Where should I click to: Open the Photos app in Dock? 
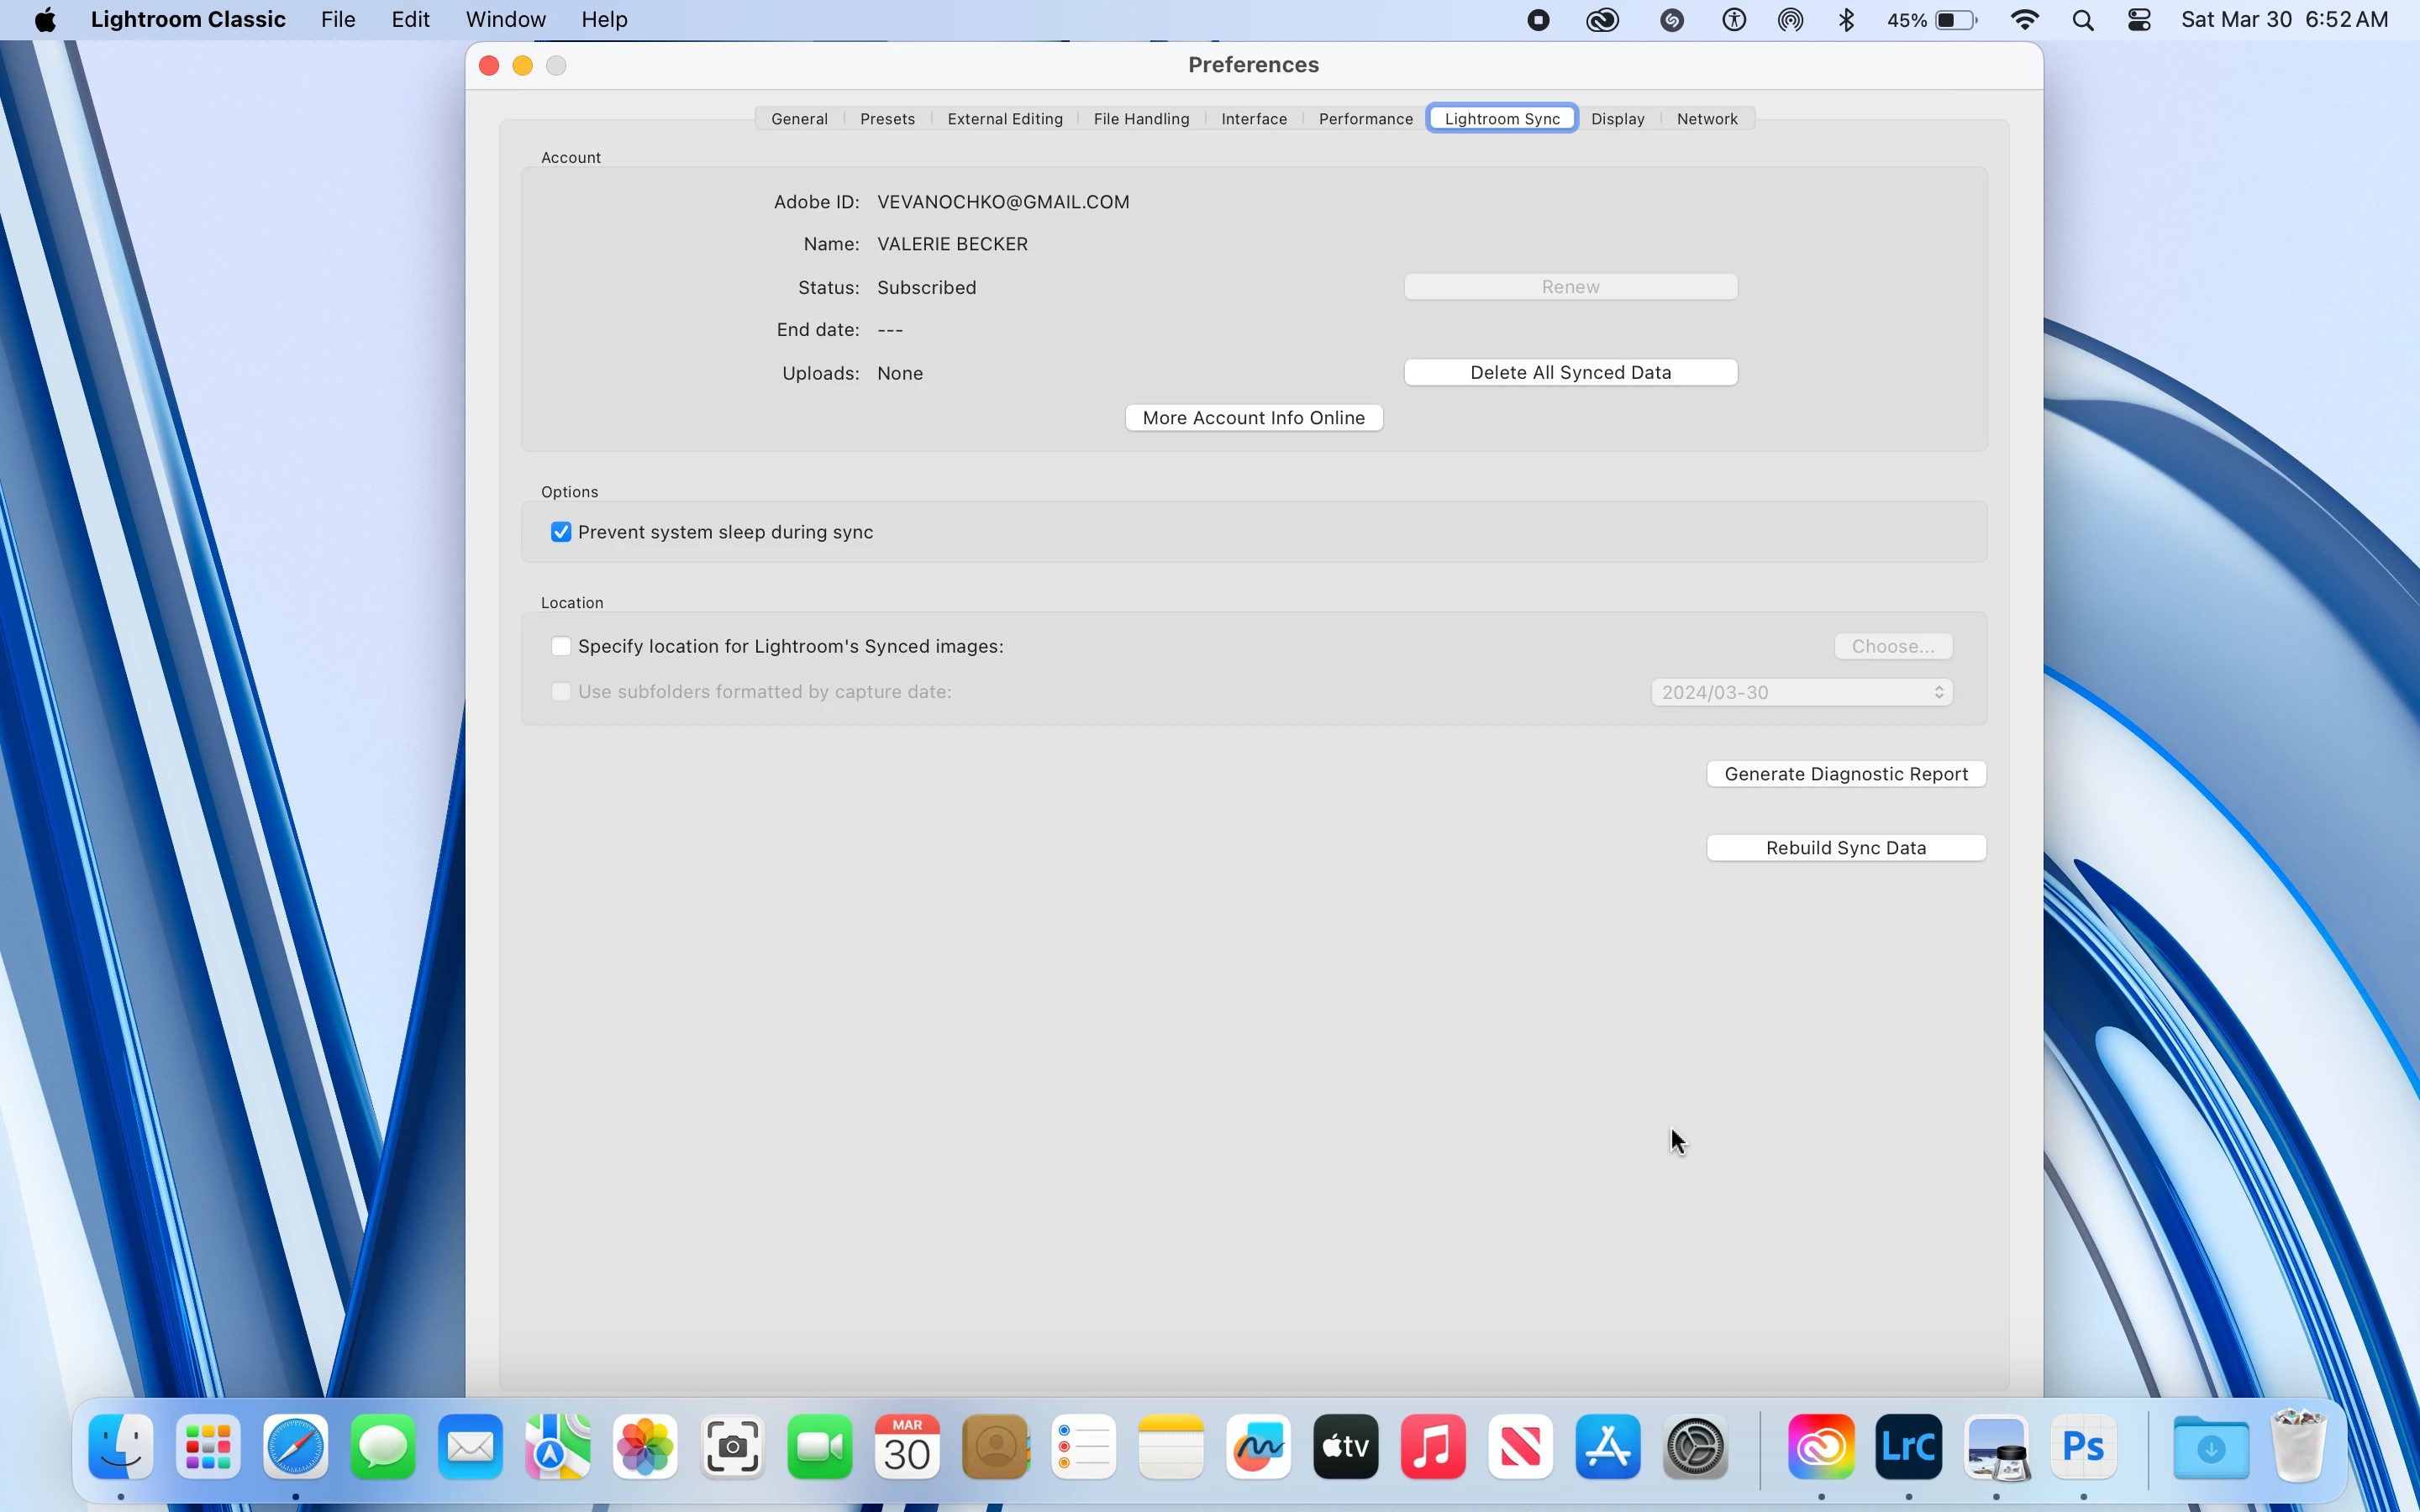pyautogui.click(x=645, y=1447)
